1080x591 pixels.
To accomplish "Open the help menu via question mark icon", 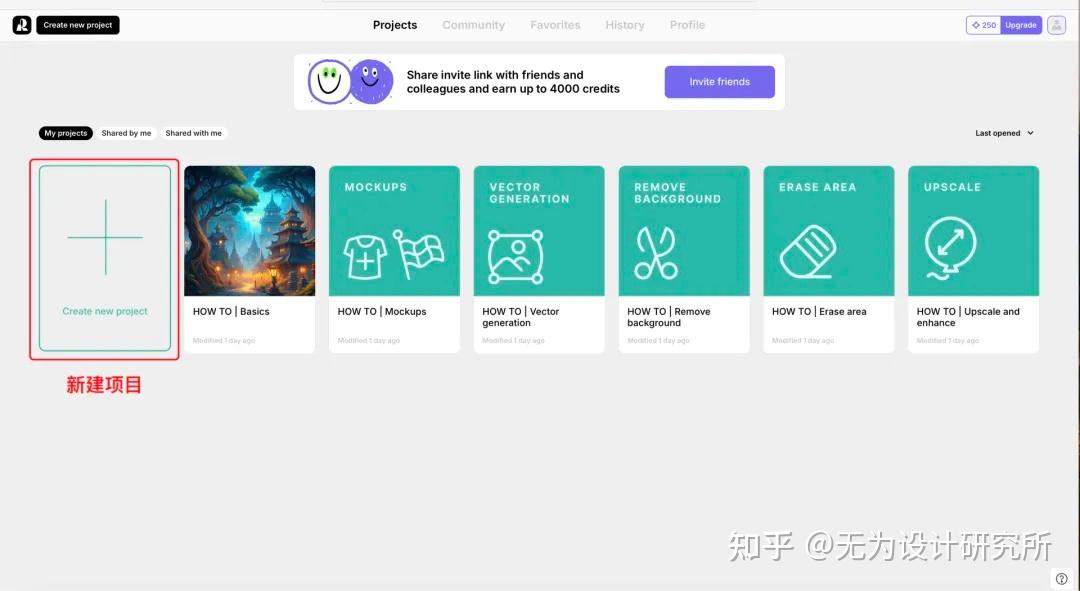I will 1061,578.
